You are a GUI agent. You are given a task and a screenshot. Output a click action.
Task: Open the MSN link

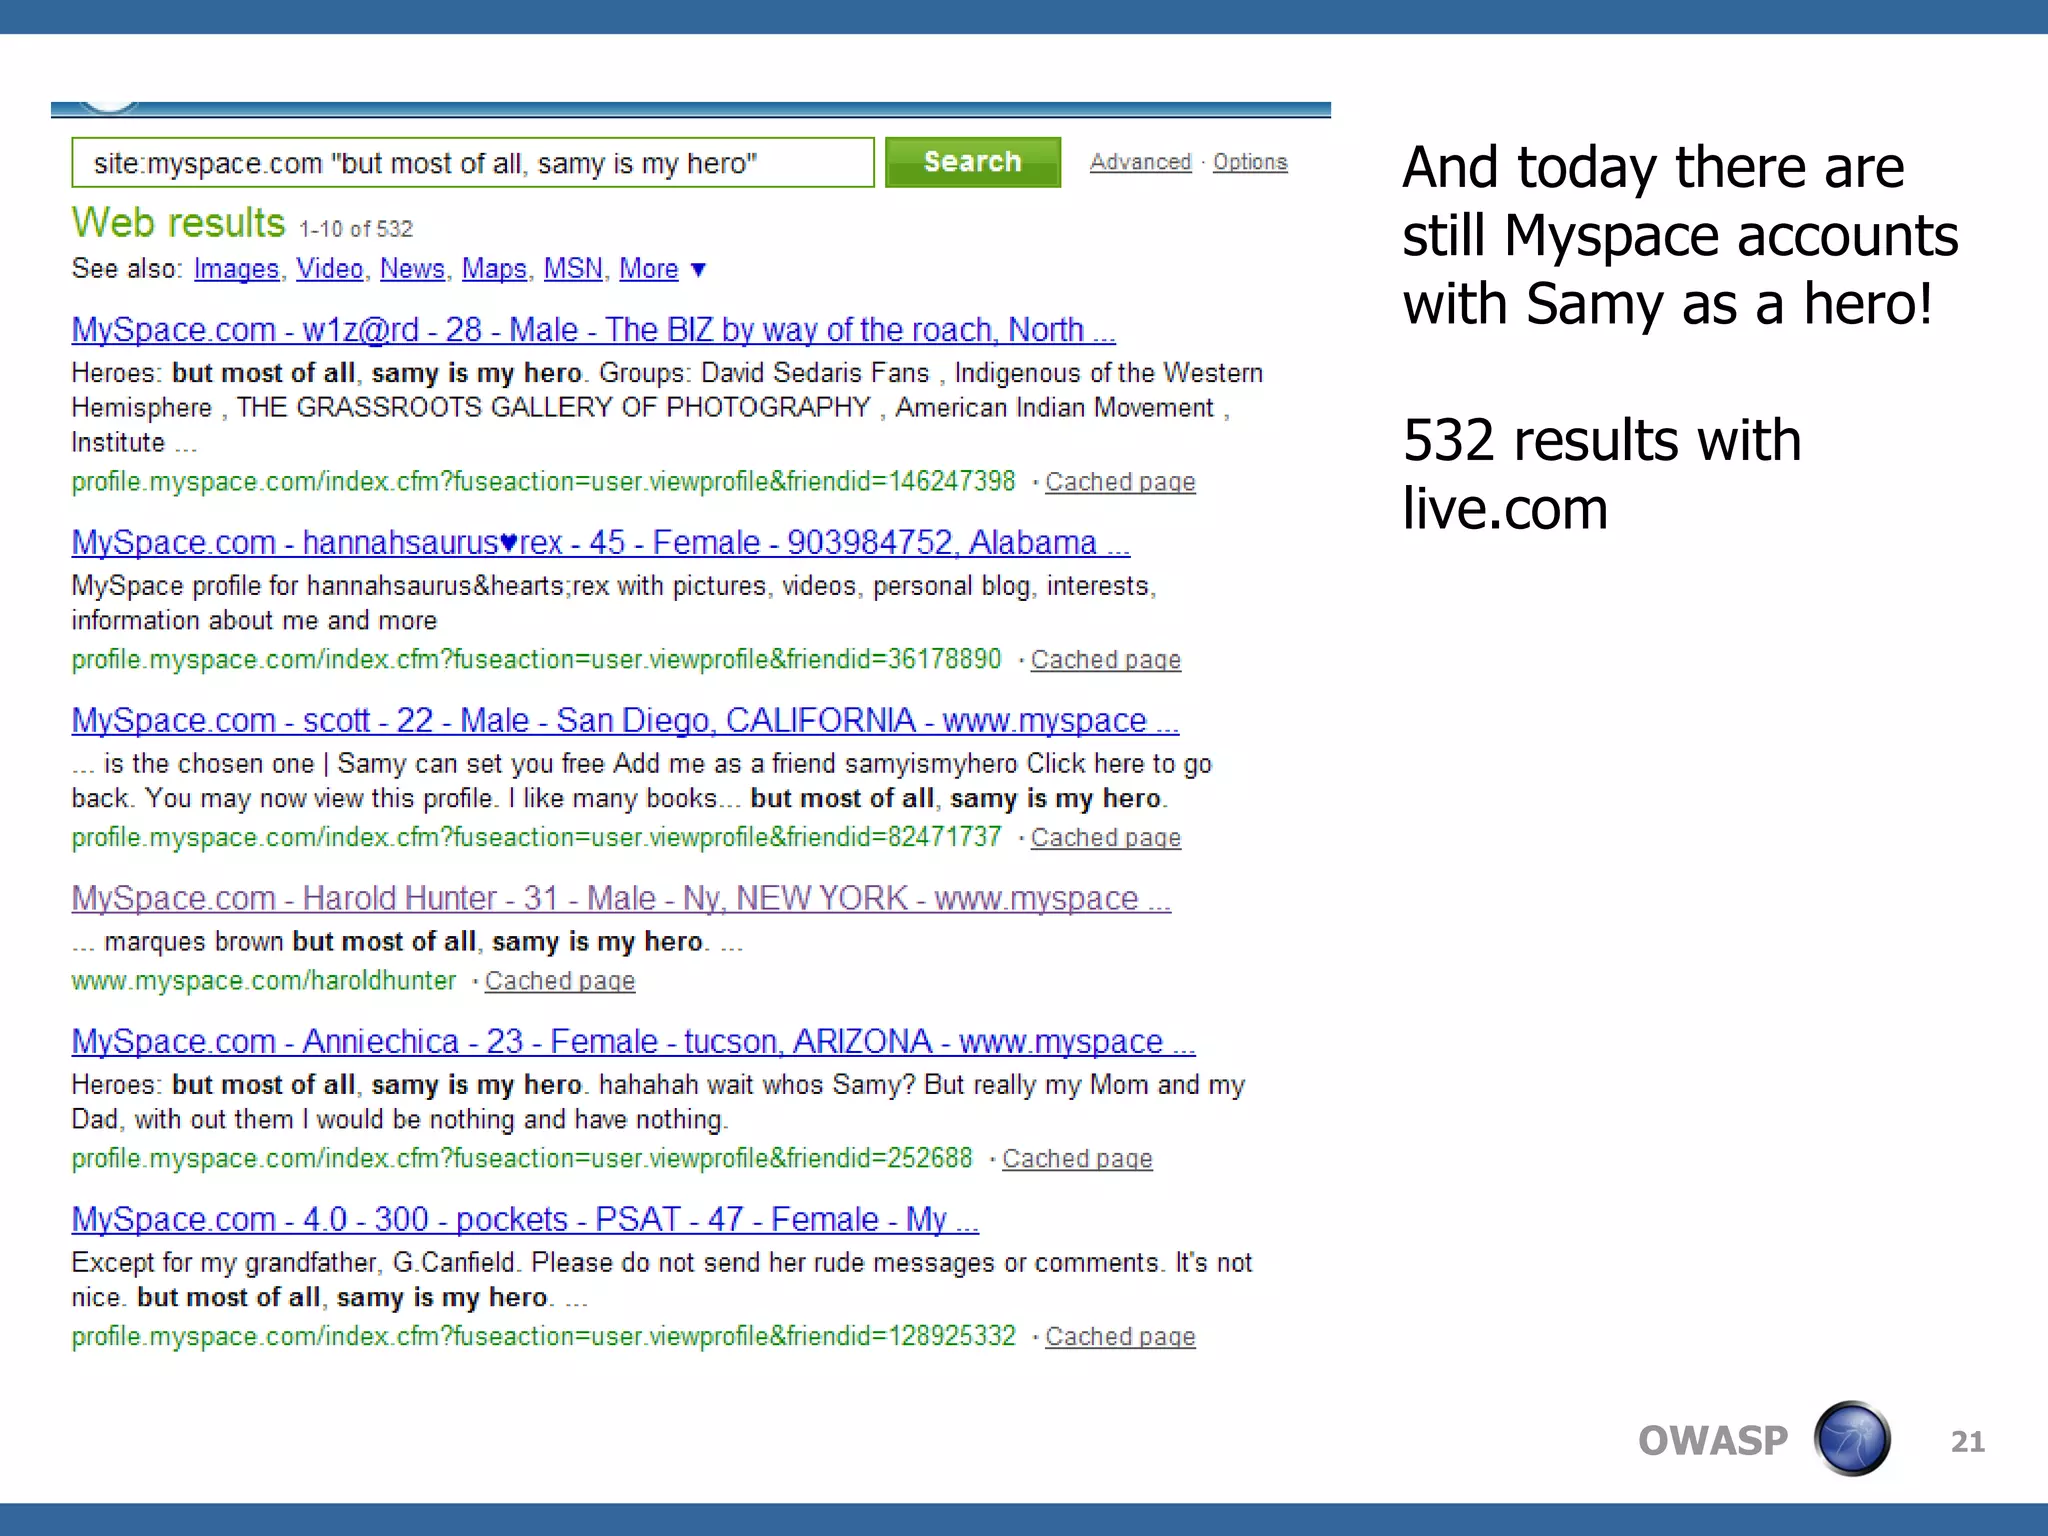tap(573, 269)
